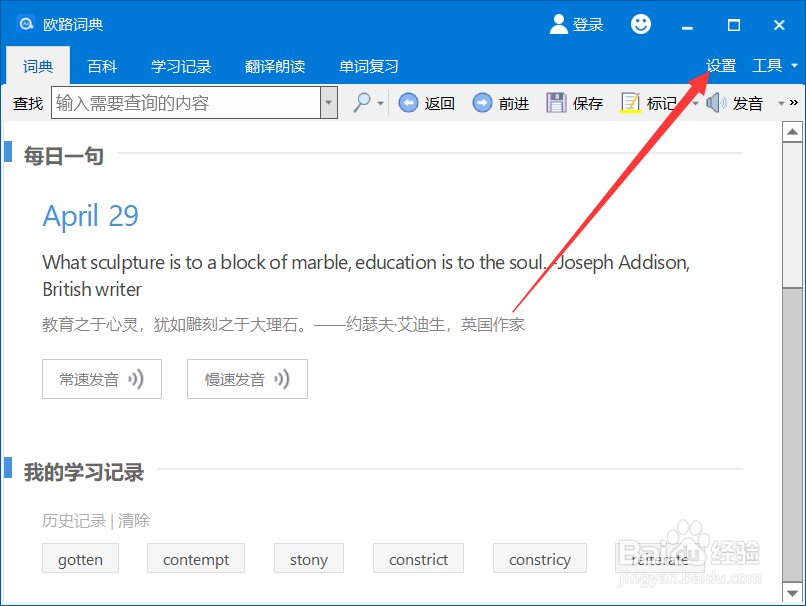Click the 保存 floppy disk icon

click(x=556, y=103)
